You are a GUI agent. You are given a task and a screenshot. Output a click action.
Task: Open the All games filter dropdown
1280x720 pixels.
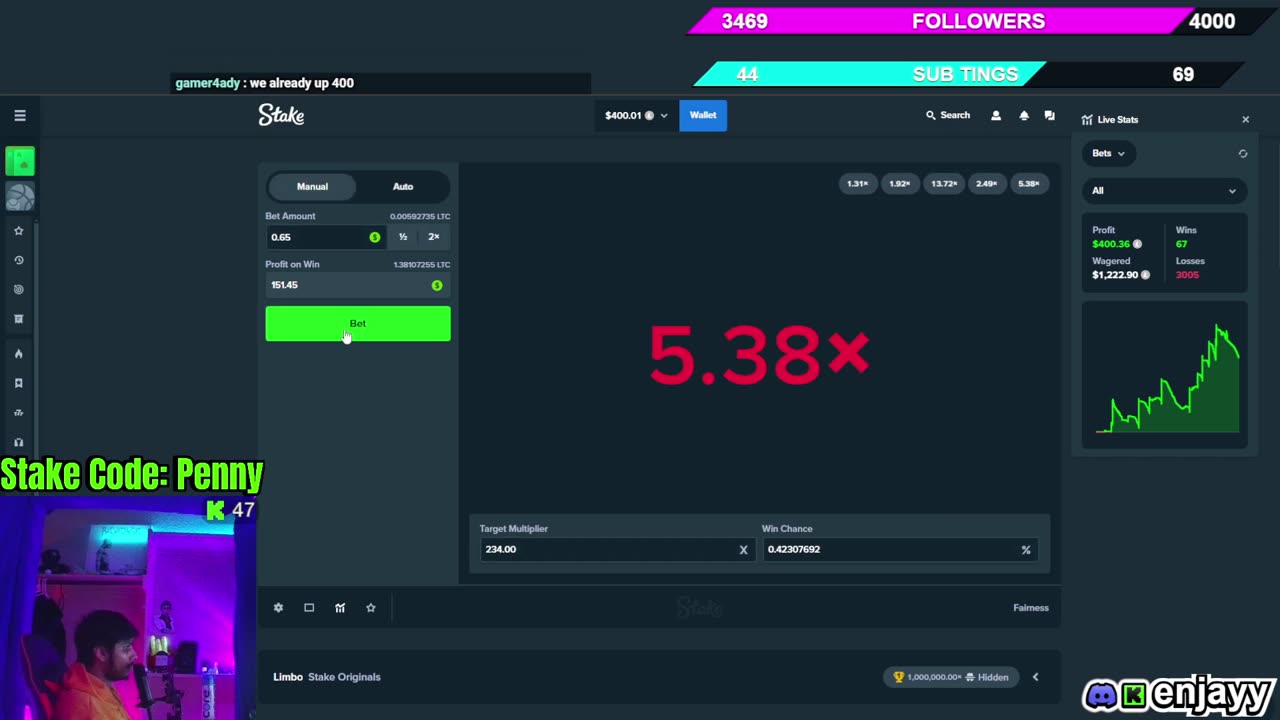tap(1165, 191)
